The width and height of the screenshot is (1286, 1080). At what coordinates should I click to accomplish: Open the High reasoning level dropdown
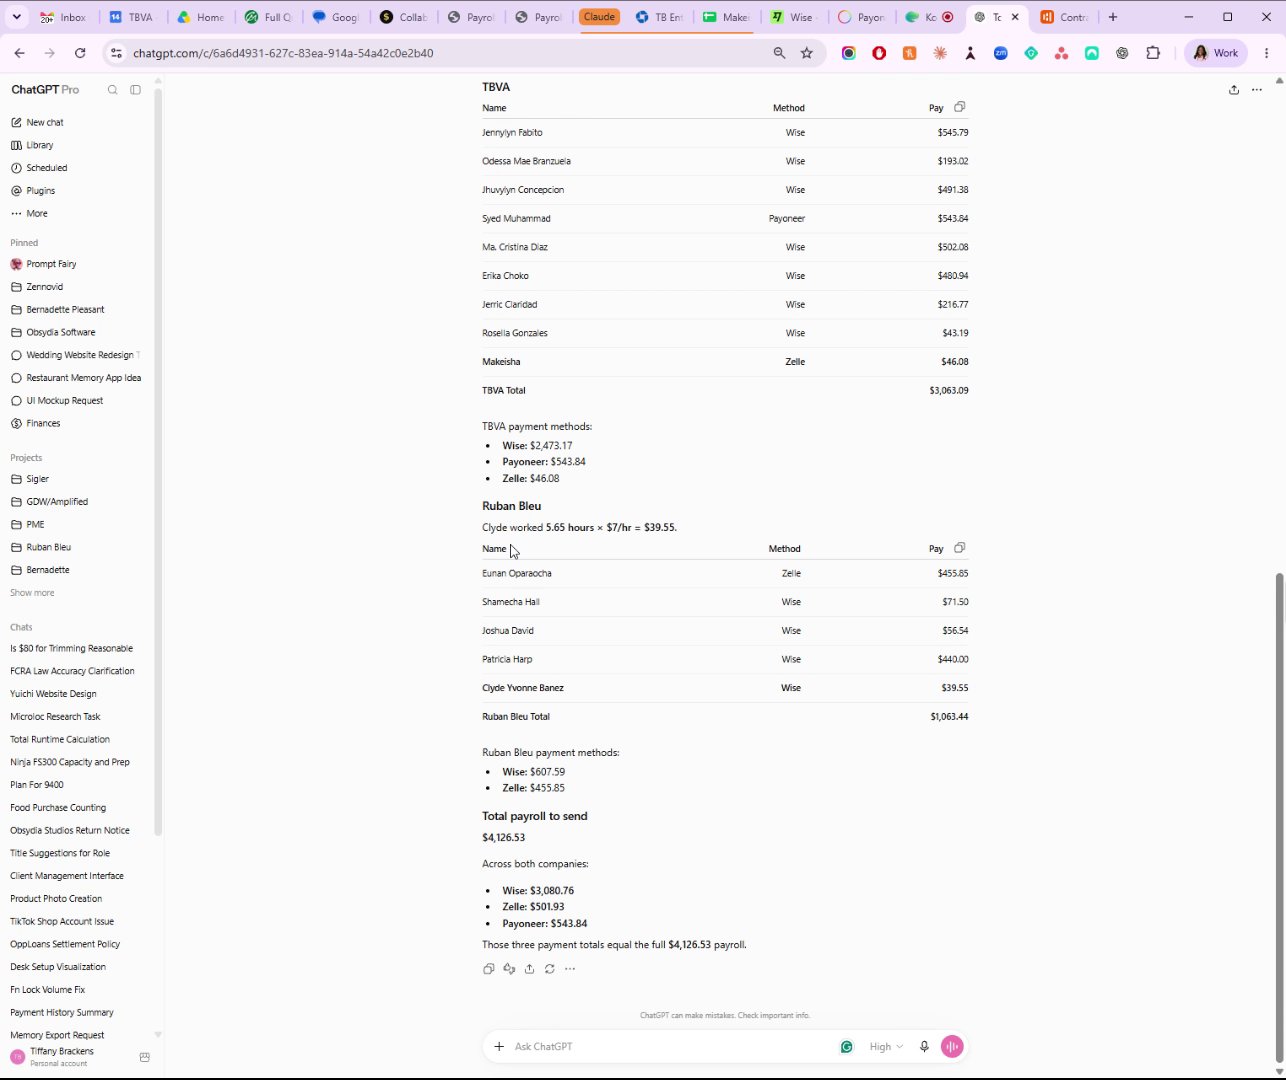pyautogui.click(x=886, y=1047)
